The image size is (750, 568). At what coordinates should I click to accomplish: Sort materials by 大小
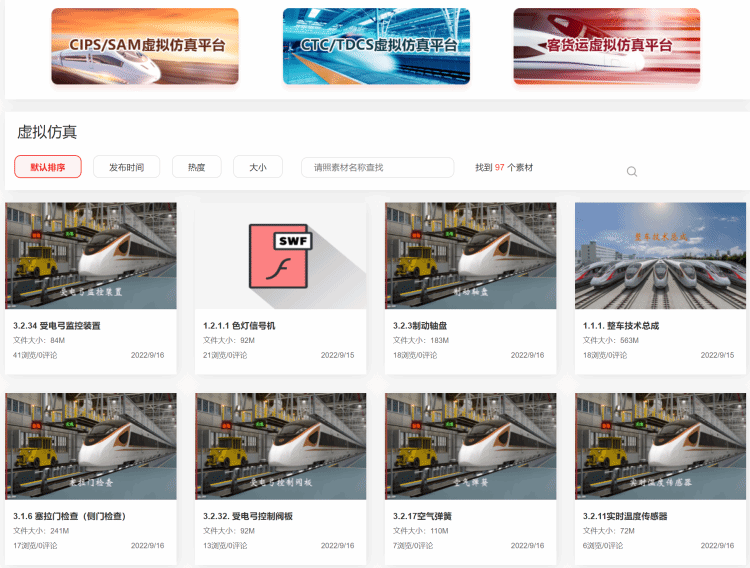click(x=258, y=167)
